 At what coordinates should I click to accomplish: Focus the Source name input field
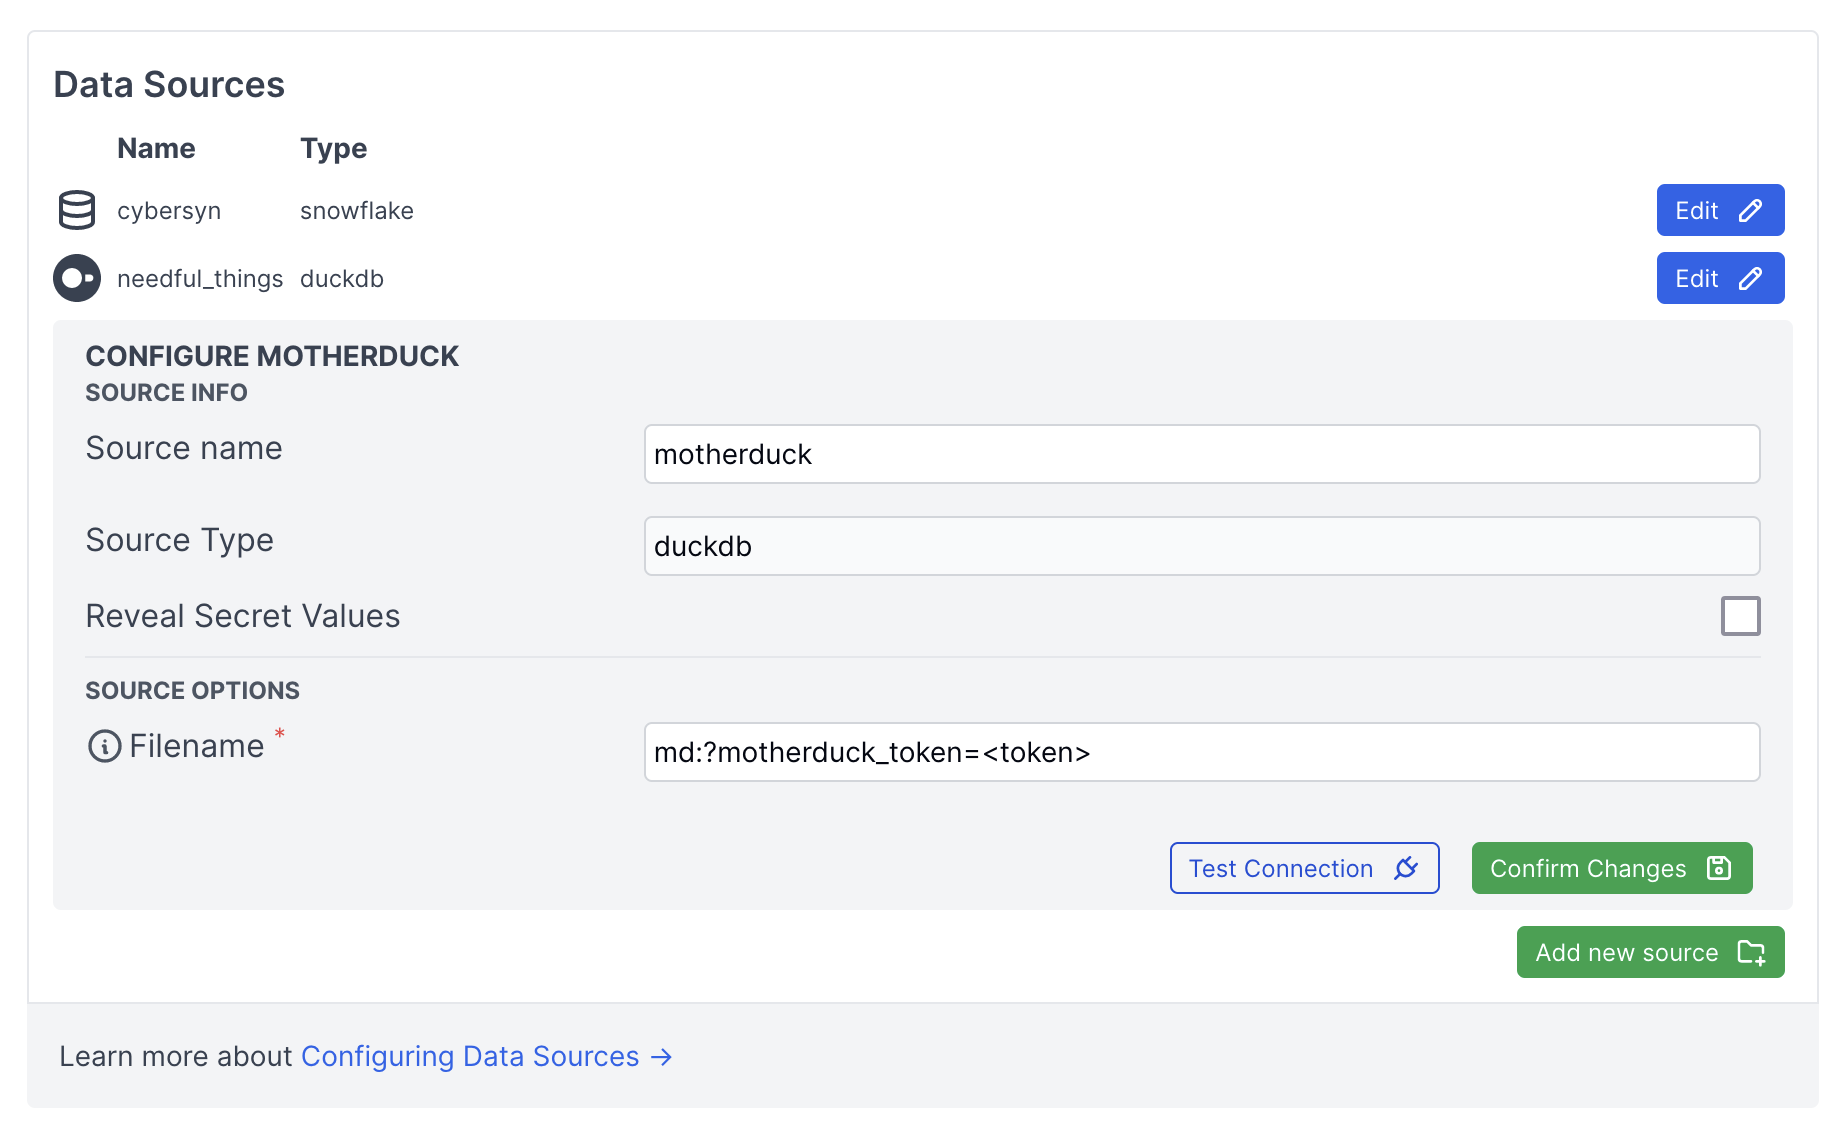(x=1202, y=454)
